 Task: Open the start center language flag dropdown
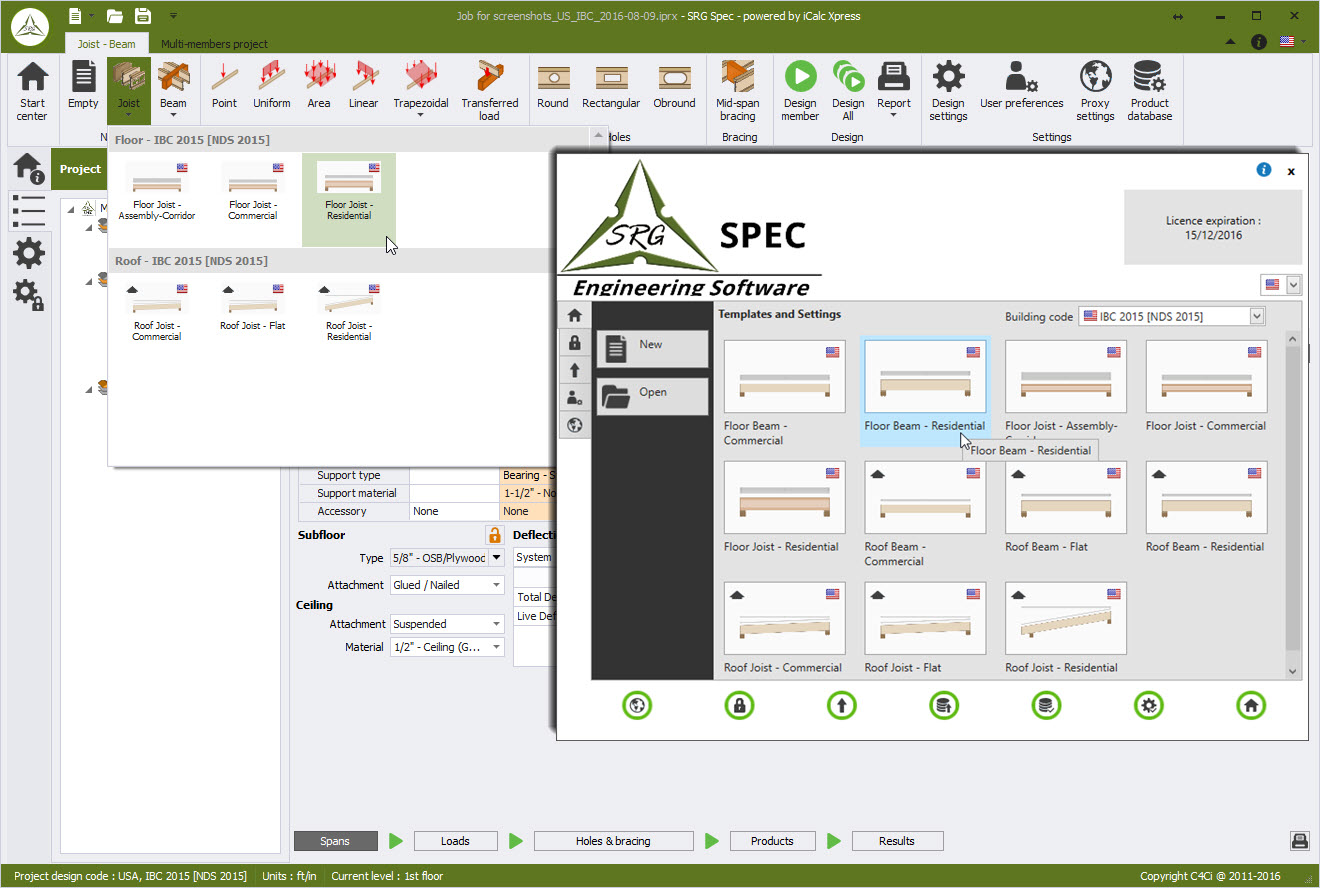(x=1281, y=285)
